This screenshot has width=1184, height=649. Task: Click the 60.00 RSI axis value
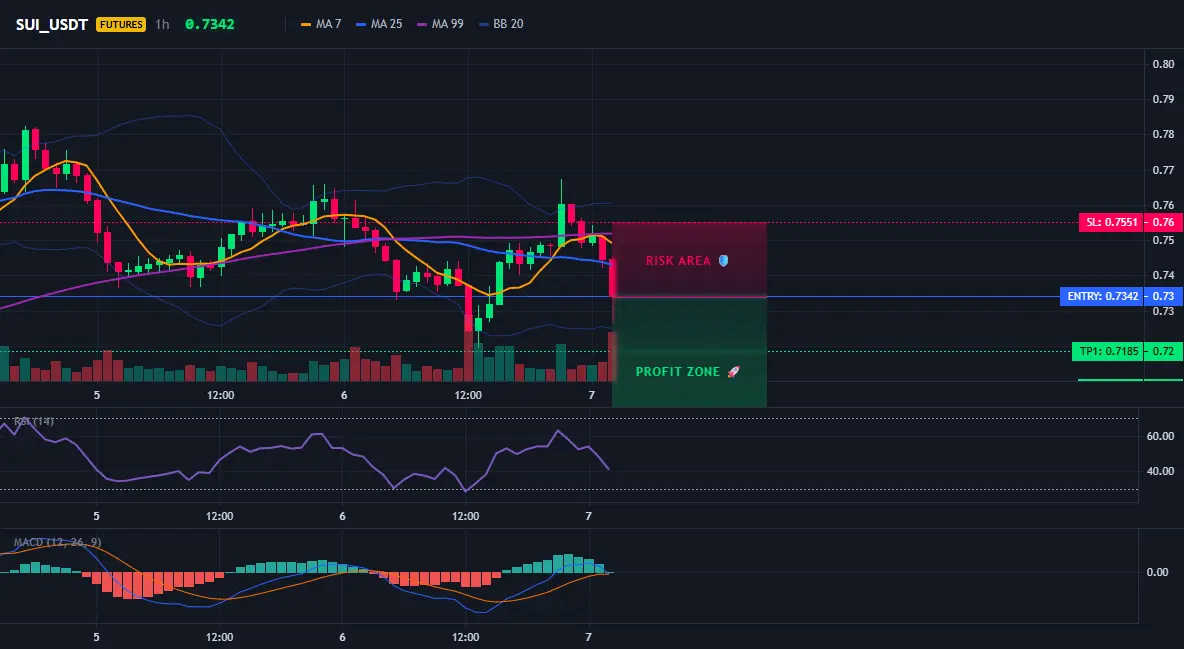click(x=1160, y=436)
